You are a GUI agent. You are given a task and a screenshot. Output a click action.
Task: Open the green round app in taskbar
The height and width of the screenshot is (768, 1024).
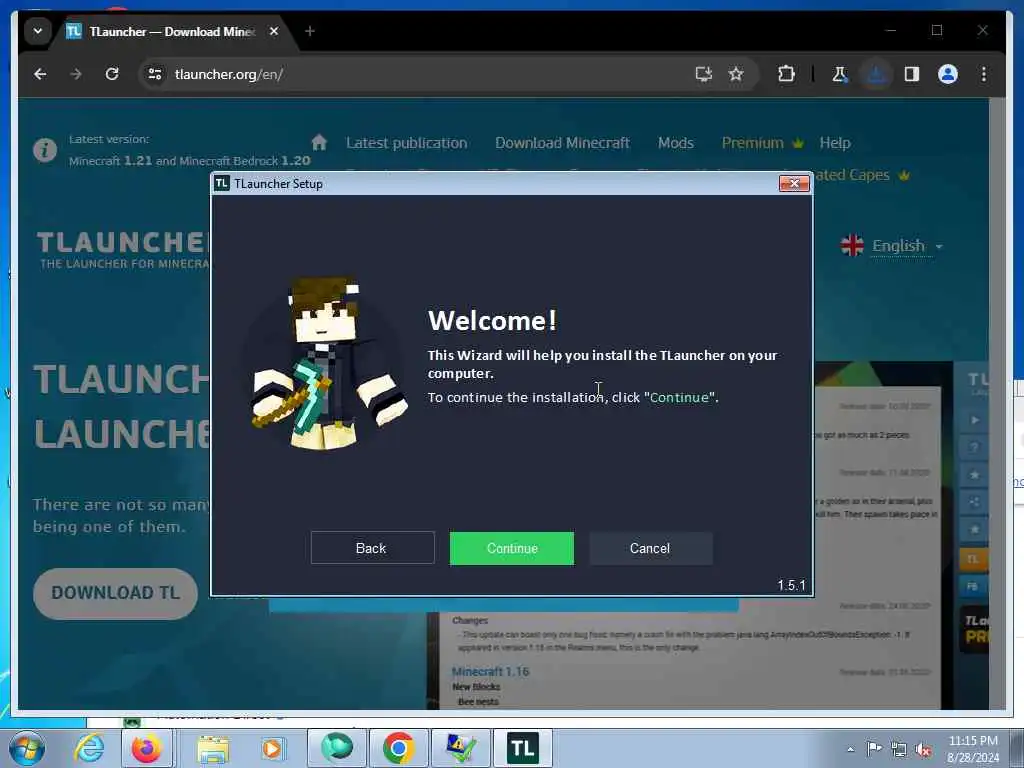click(x=337, y=748)
